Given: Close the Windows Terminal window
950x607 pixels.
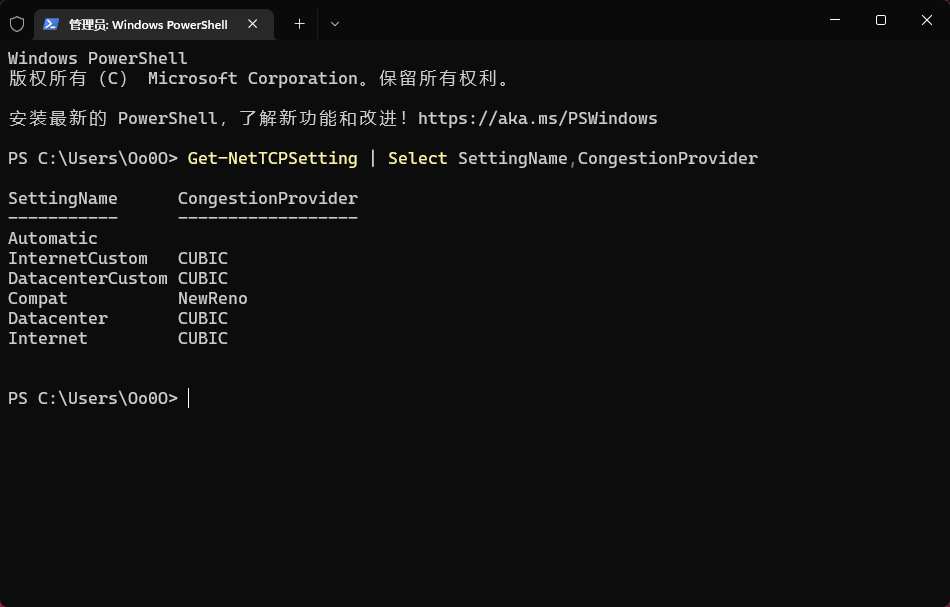Looking at the screenshot, I should coord(927,20).
